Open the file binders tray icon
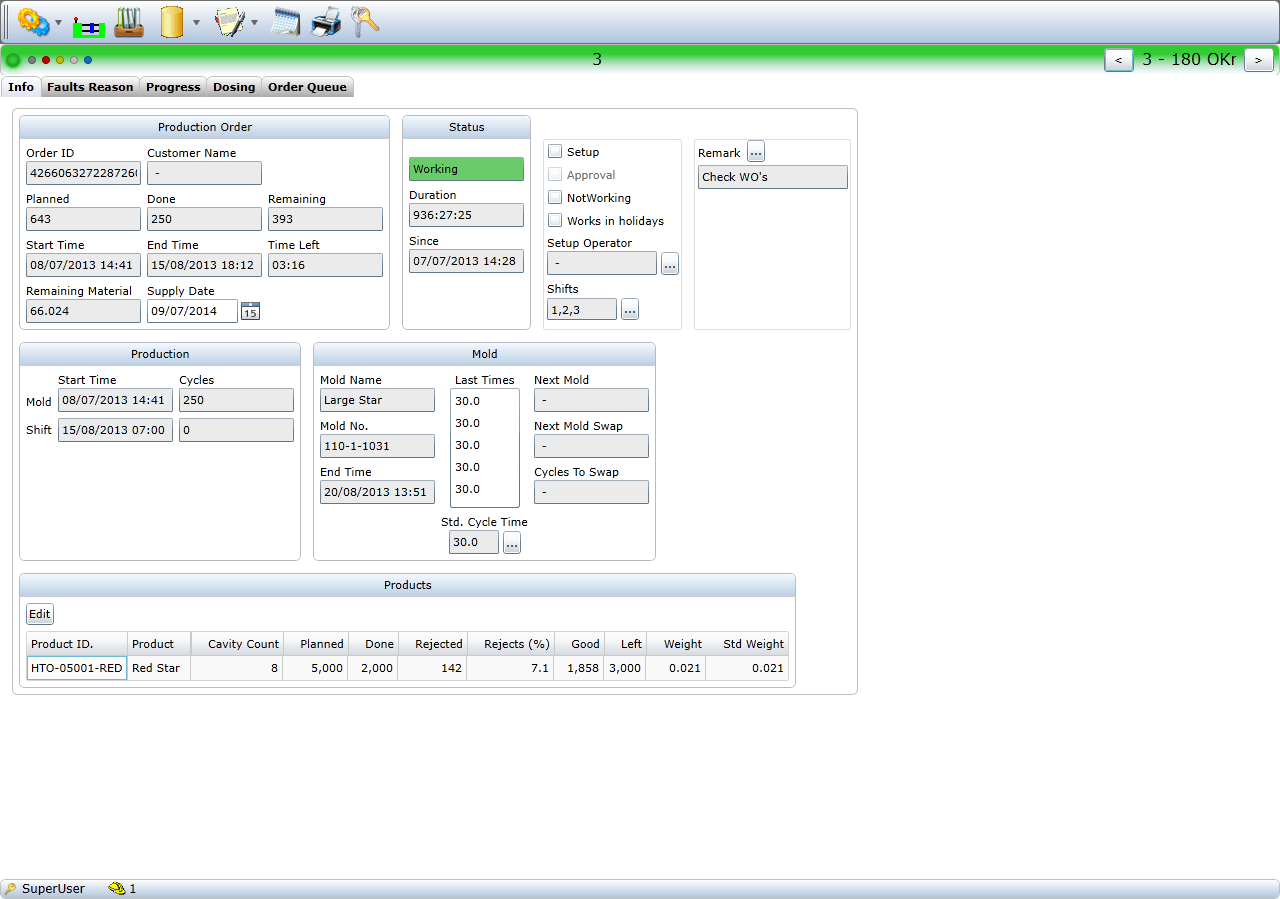This screenshot has height=899, width=1280. pos(128,22)
